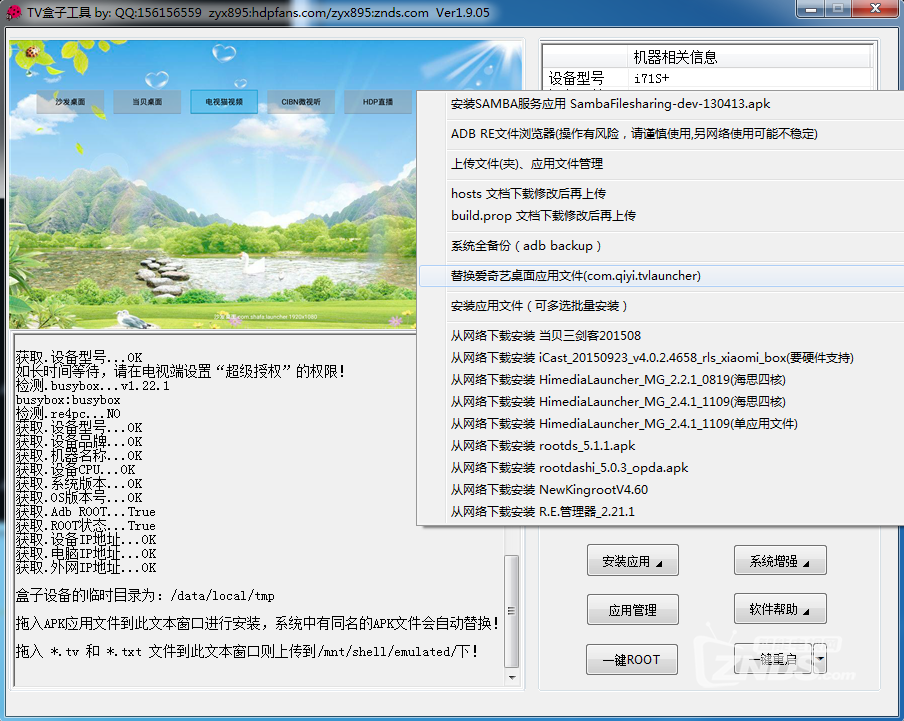Expand the 系统增强 dropdown button
The image size is (904, 721).
click(780, 562)
